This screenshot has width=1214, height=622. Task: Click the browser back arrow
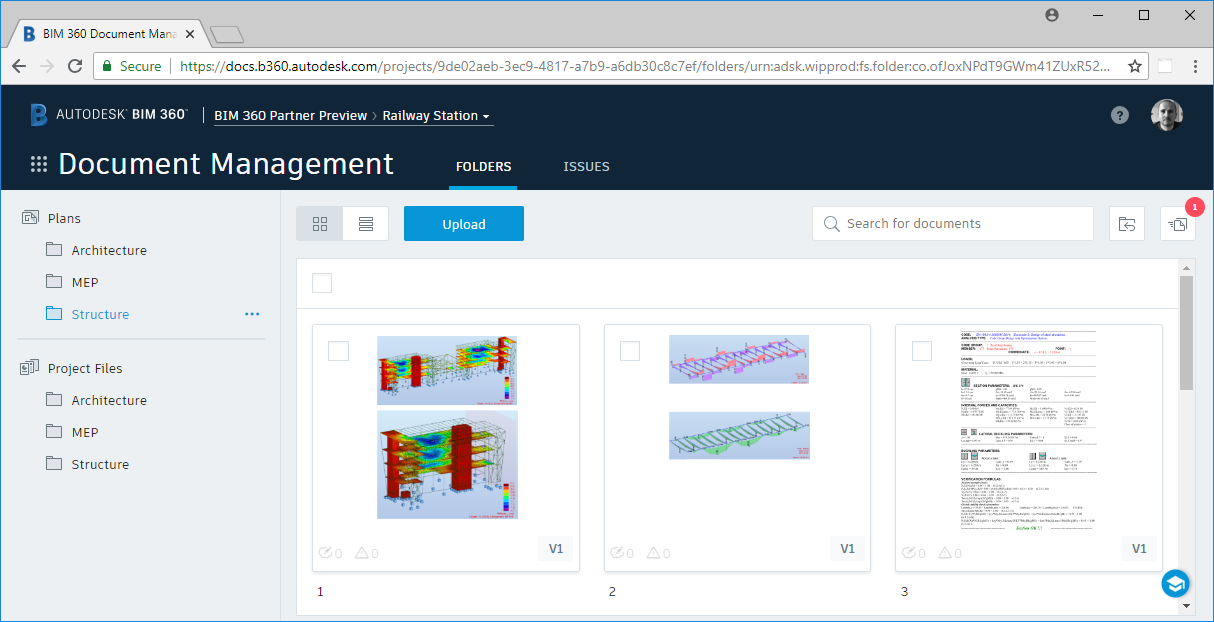pyautogui.click(x=19, y=66)
